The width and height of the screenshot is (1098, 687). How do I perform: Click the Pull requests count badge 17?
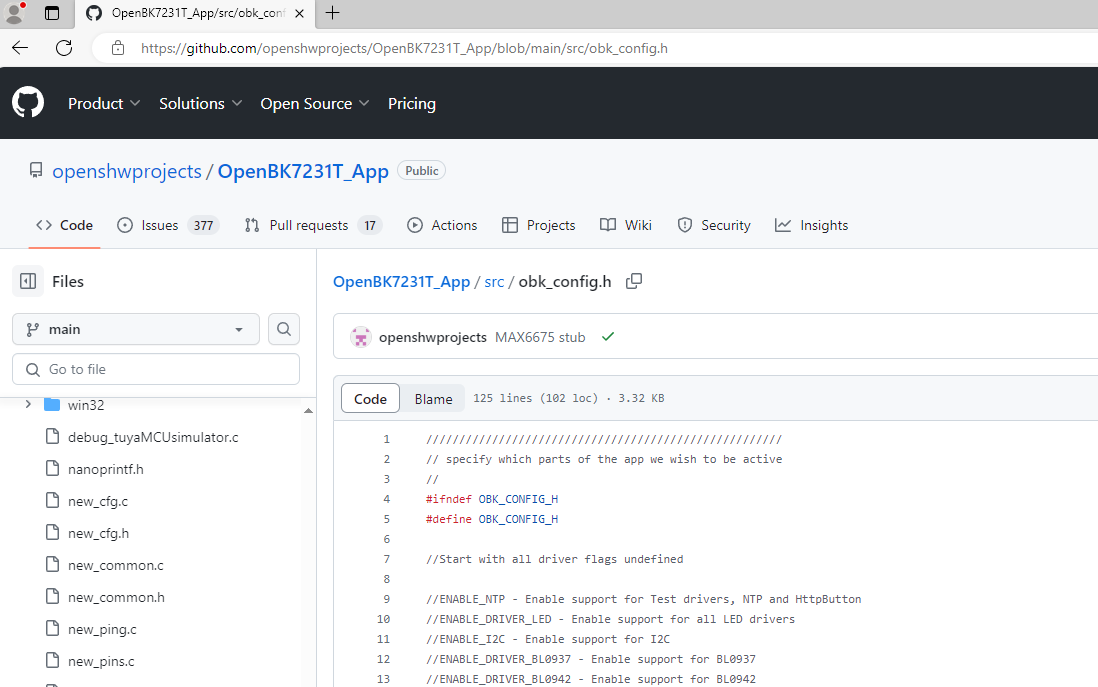(x=370, y=225)
